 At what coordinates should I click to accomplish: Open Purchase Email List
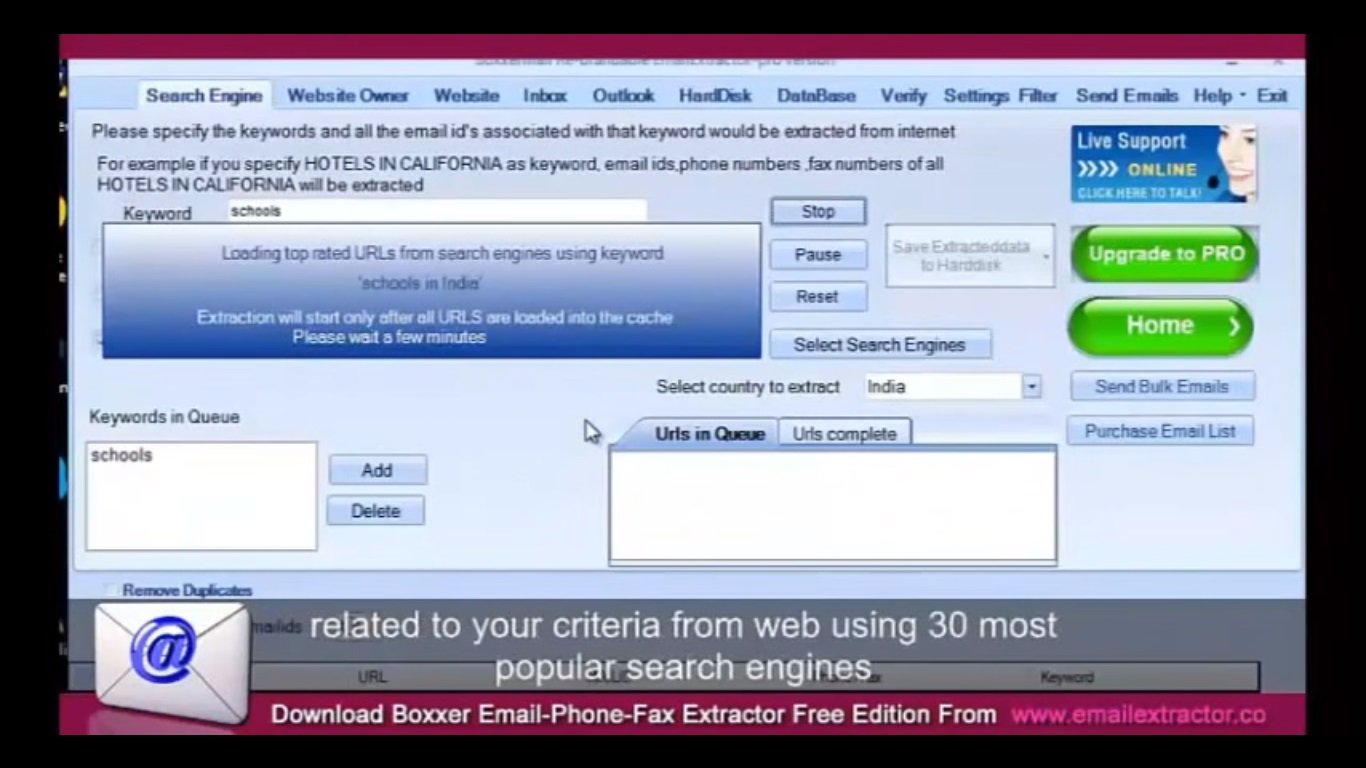tap(1160, 432)
